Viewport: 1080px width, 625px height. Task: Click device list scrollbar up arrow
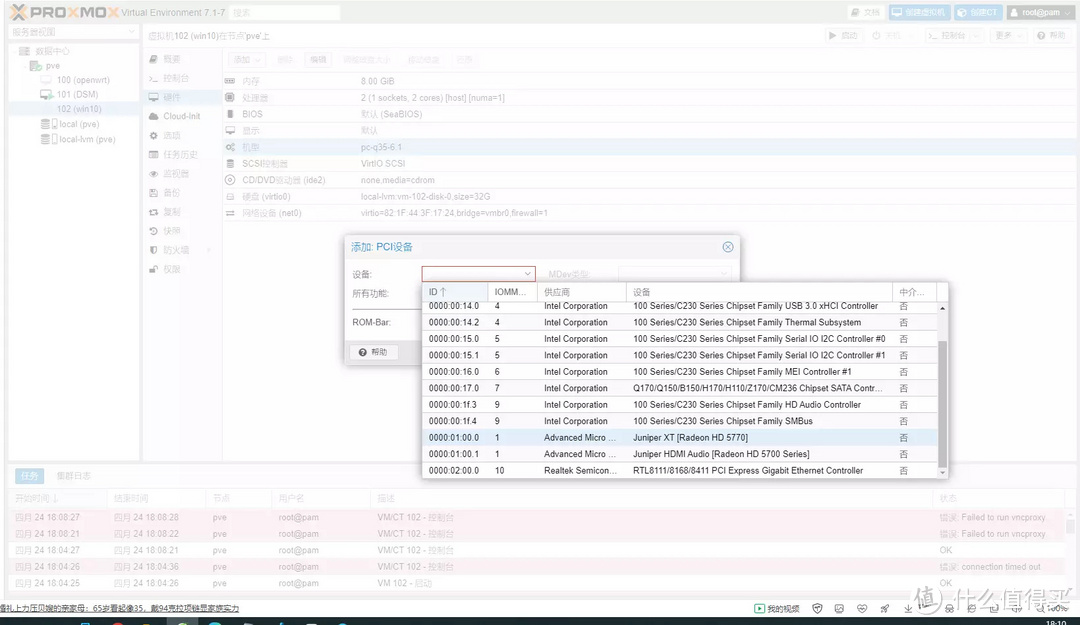(942, 308)
